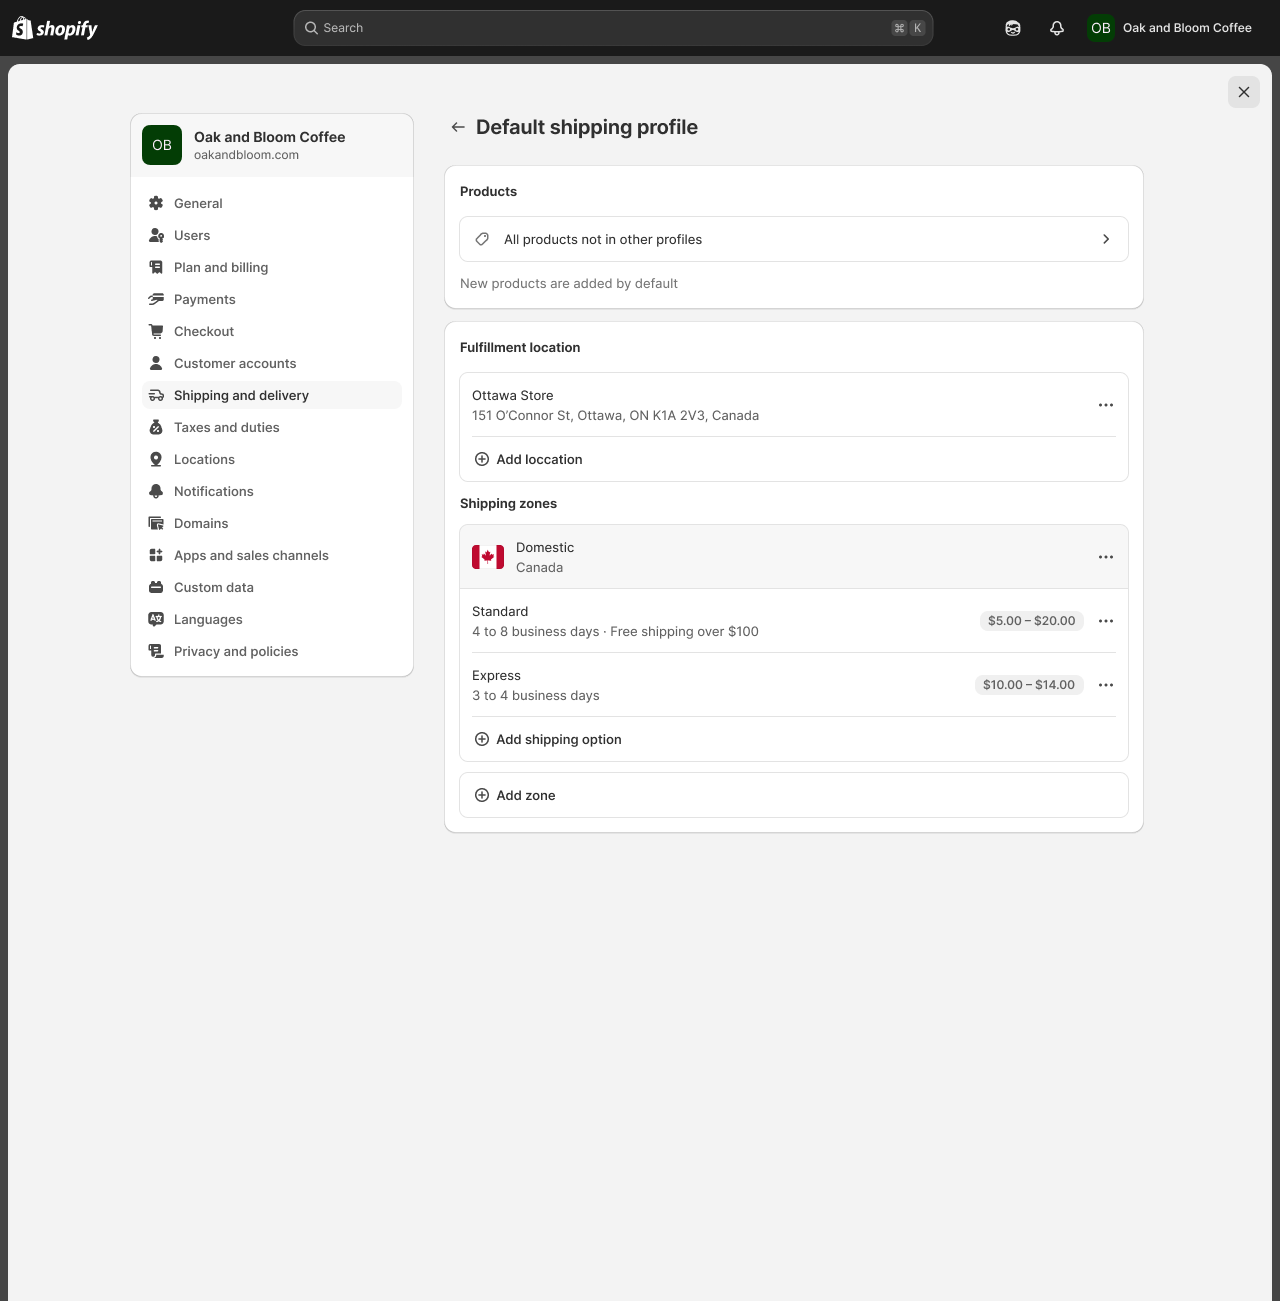Click the Taxes and duties icon
This screenshot has height=1301, width=1280.
click(156, 427)
